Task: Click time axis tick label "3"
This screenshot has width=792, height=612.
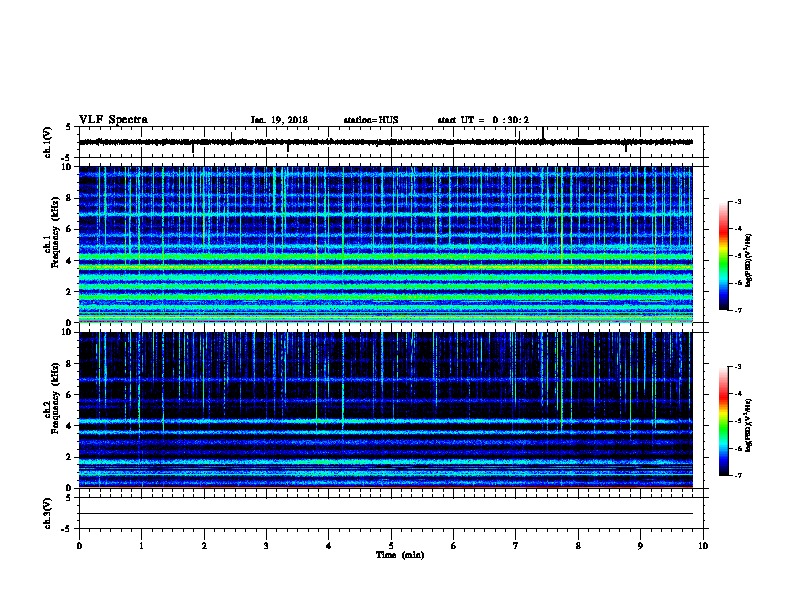Action: coord(266,545)
